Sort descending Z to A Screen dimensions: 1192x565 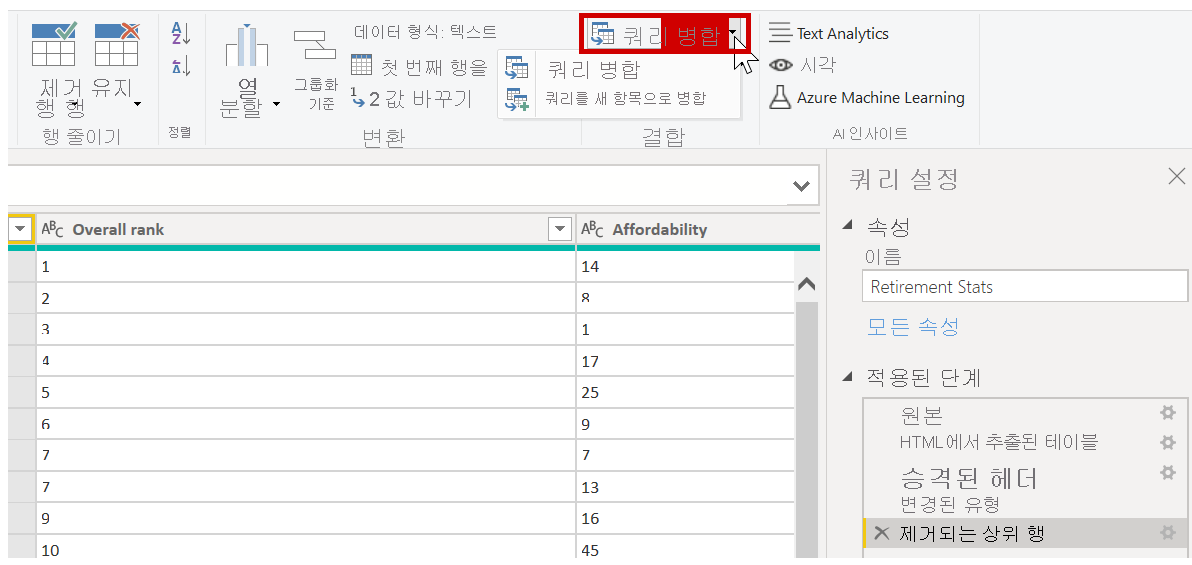coord(181,66)
